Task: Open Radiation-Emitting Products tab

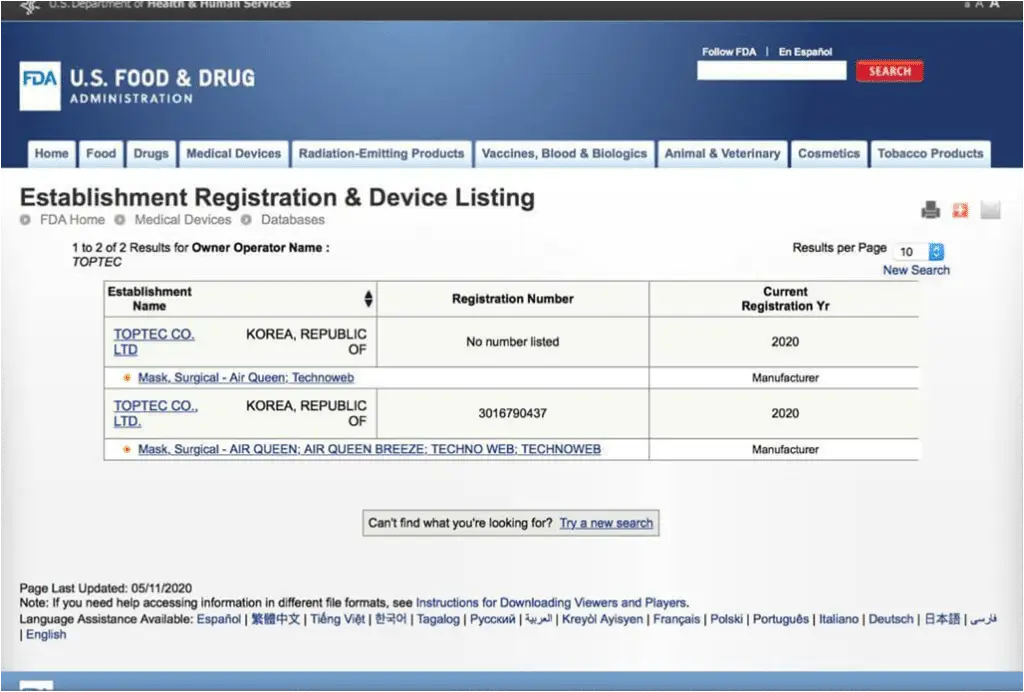Action: click(381, 154)
